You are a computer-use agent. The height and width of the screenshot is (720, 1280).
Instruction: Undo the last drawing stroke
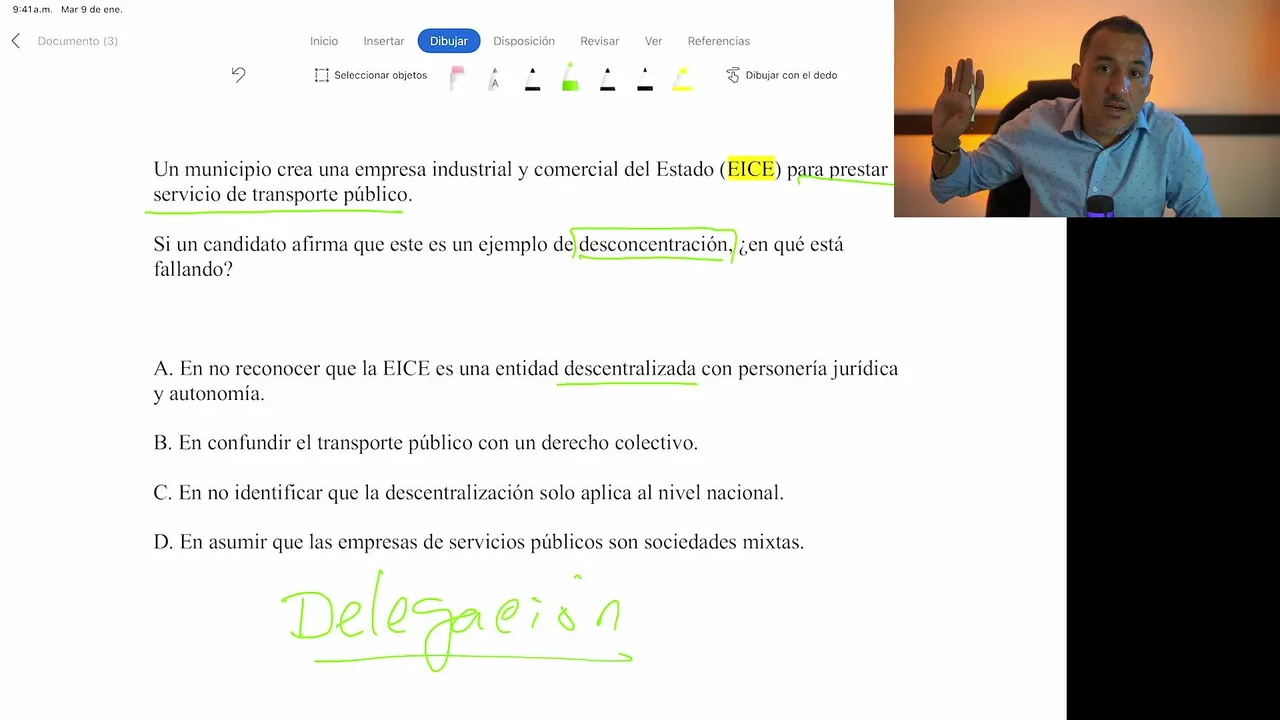click(238, 75)
